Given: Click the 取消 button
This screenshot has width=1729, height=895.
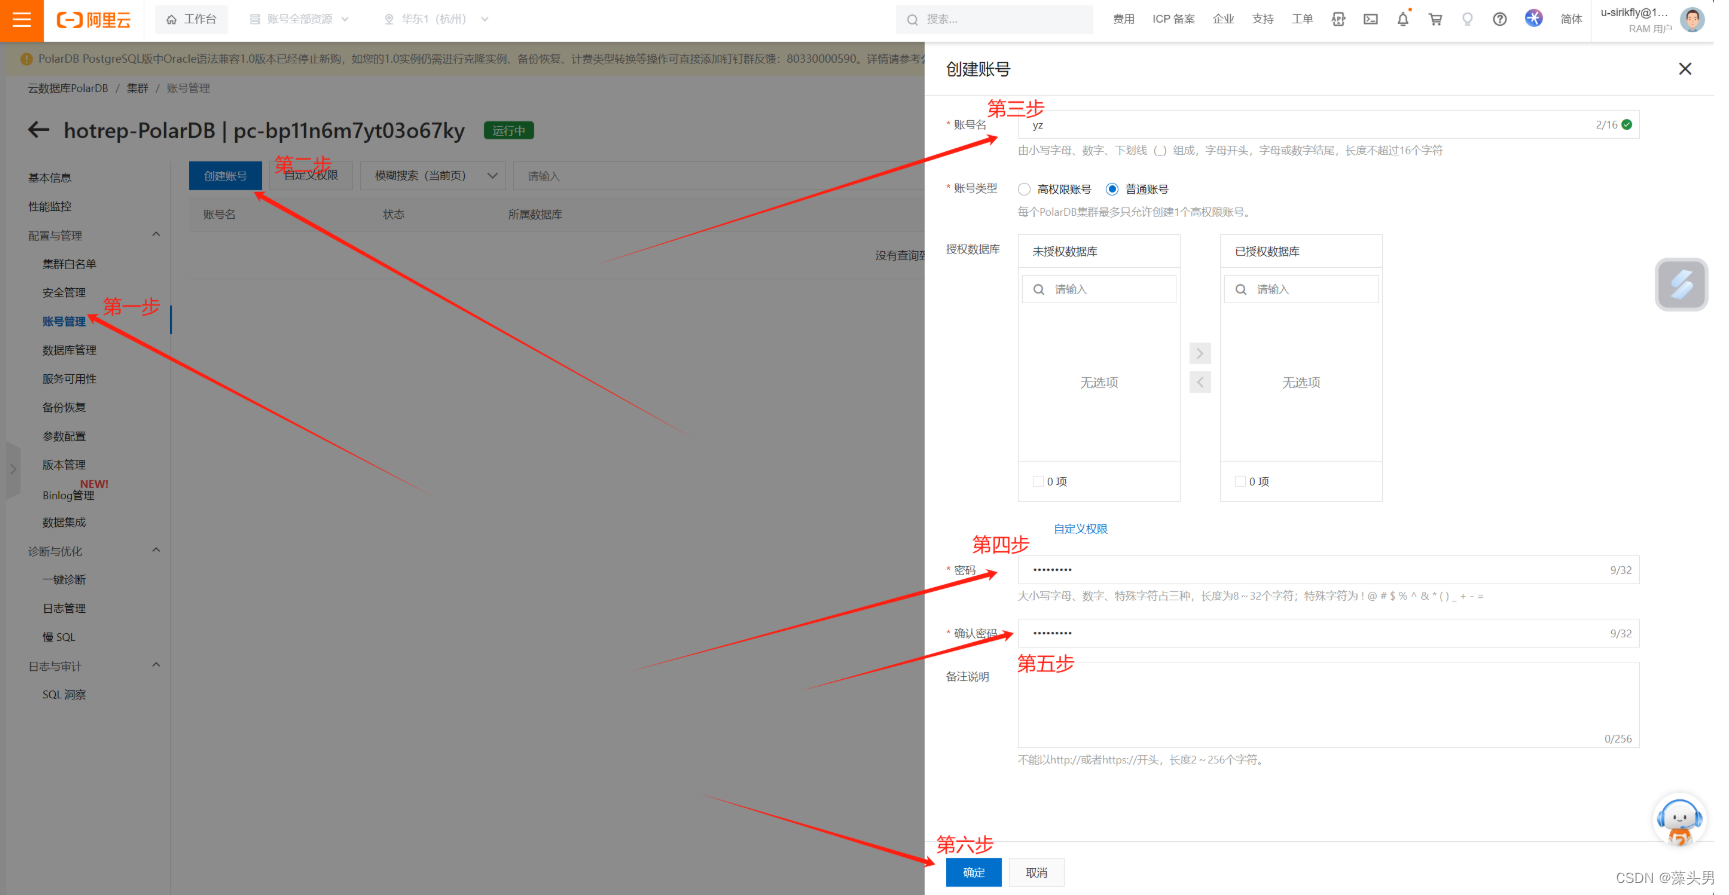Looking at the screenshot, I should tap(1037, 873).
